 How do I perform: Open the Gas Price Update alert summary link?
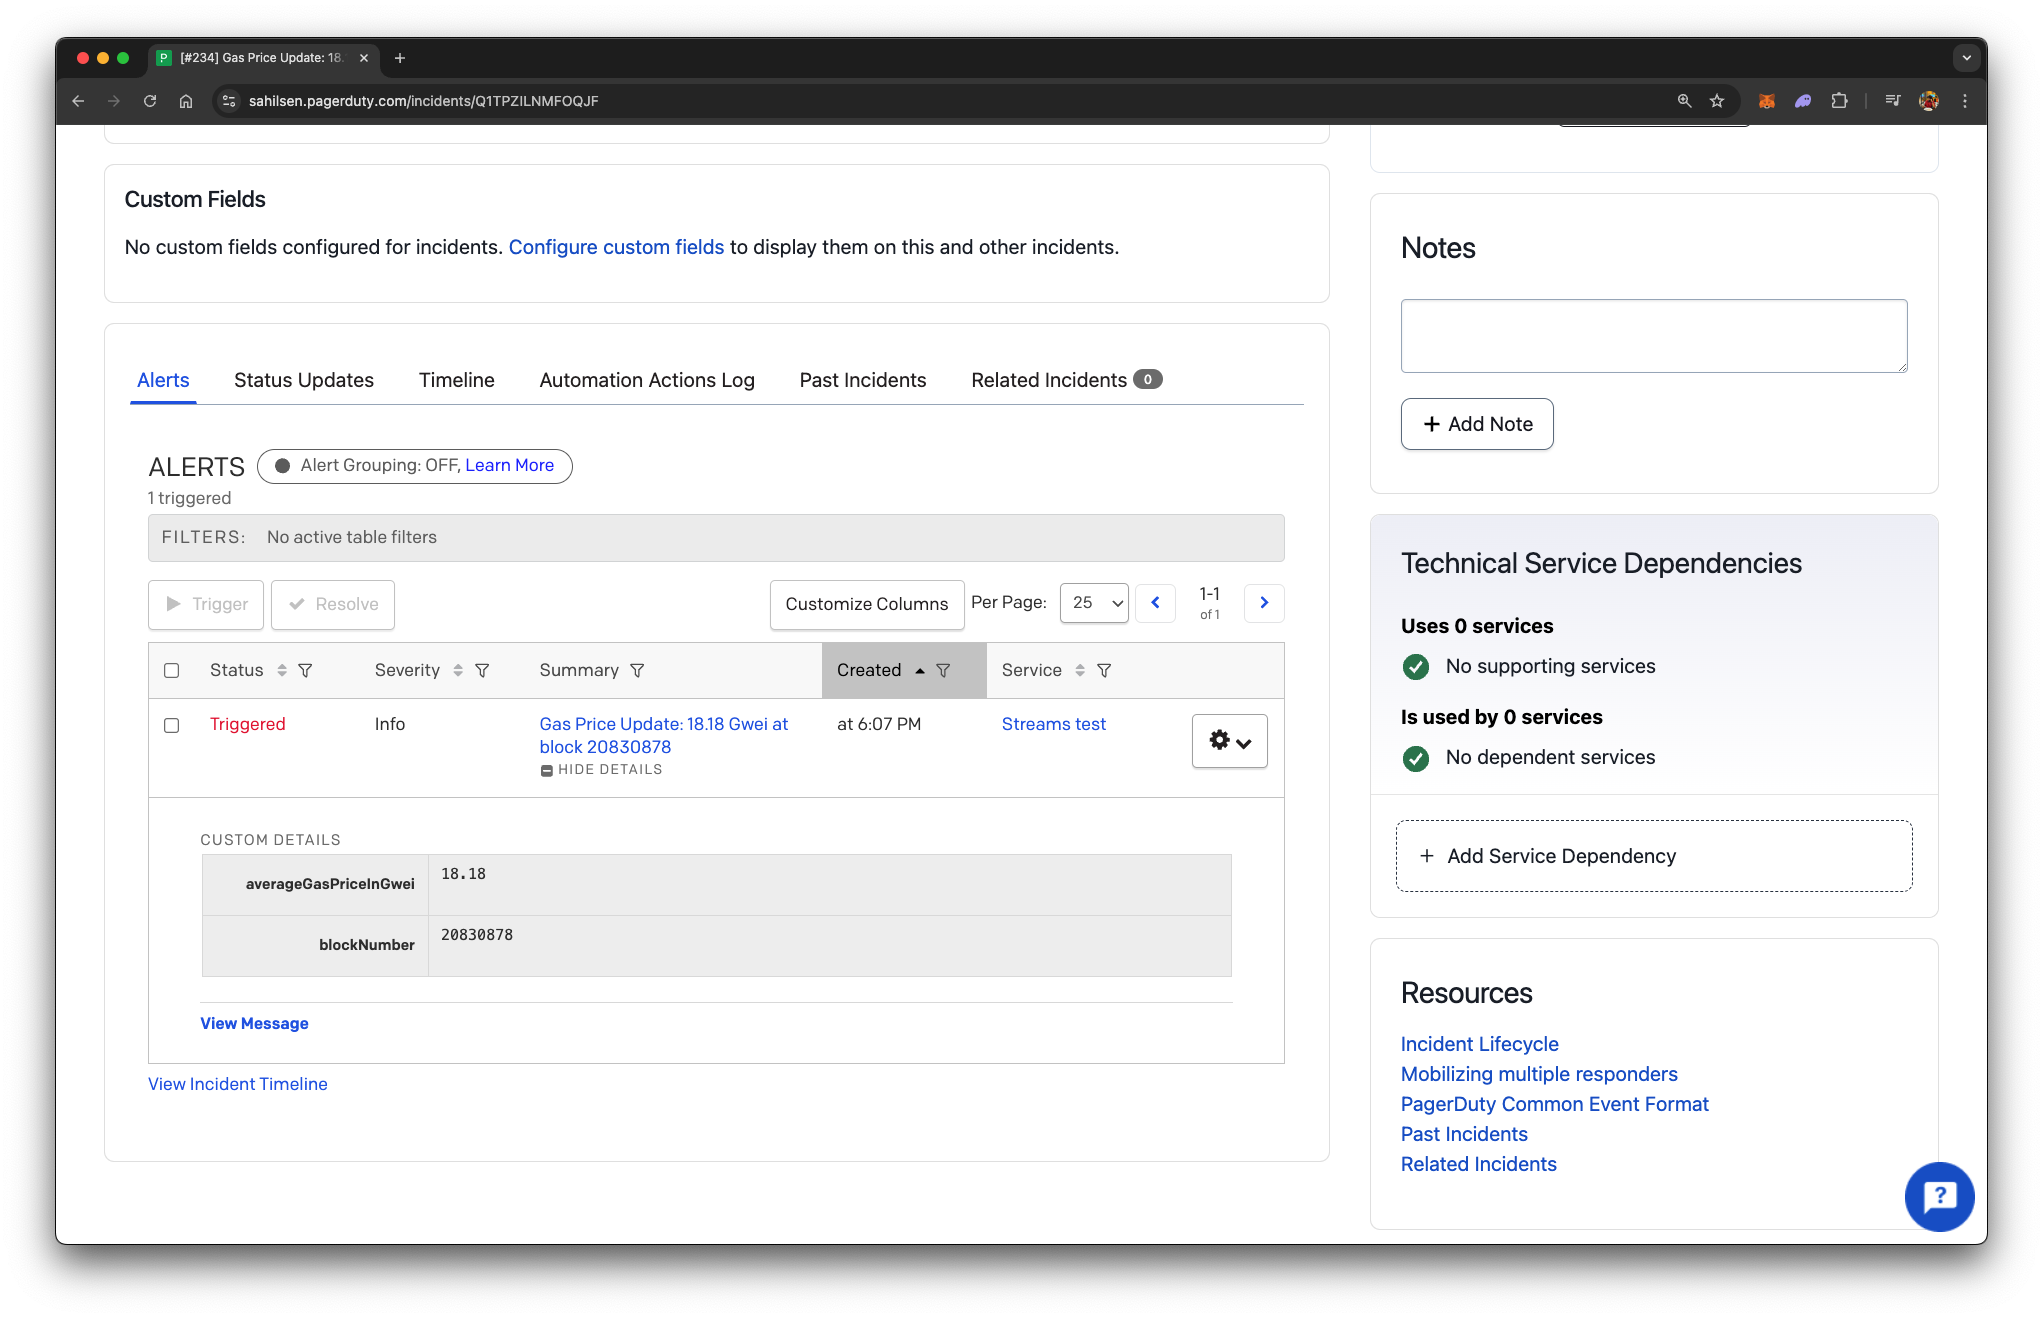pos(664,736)
